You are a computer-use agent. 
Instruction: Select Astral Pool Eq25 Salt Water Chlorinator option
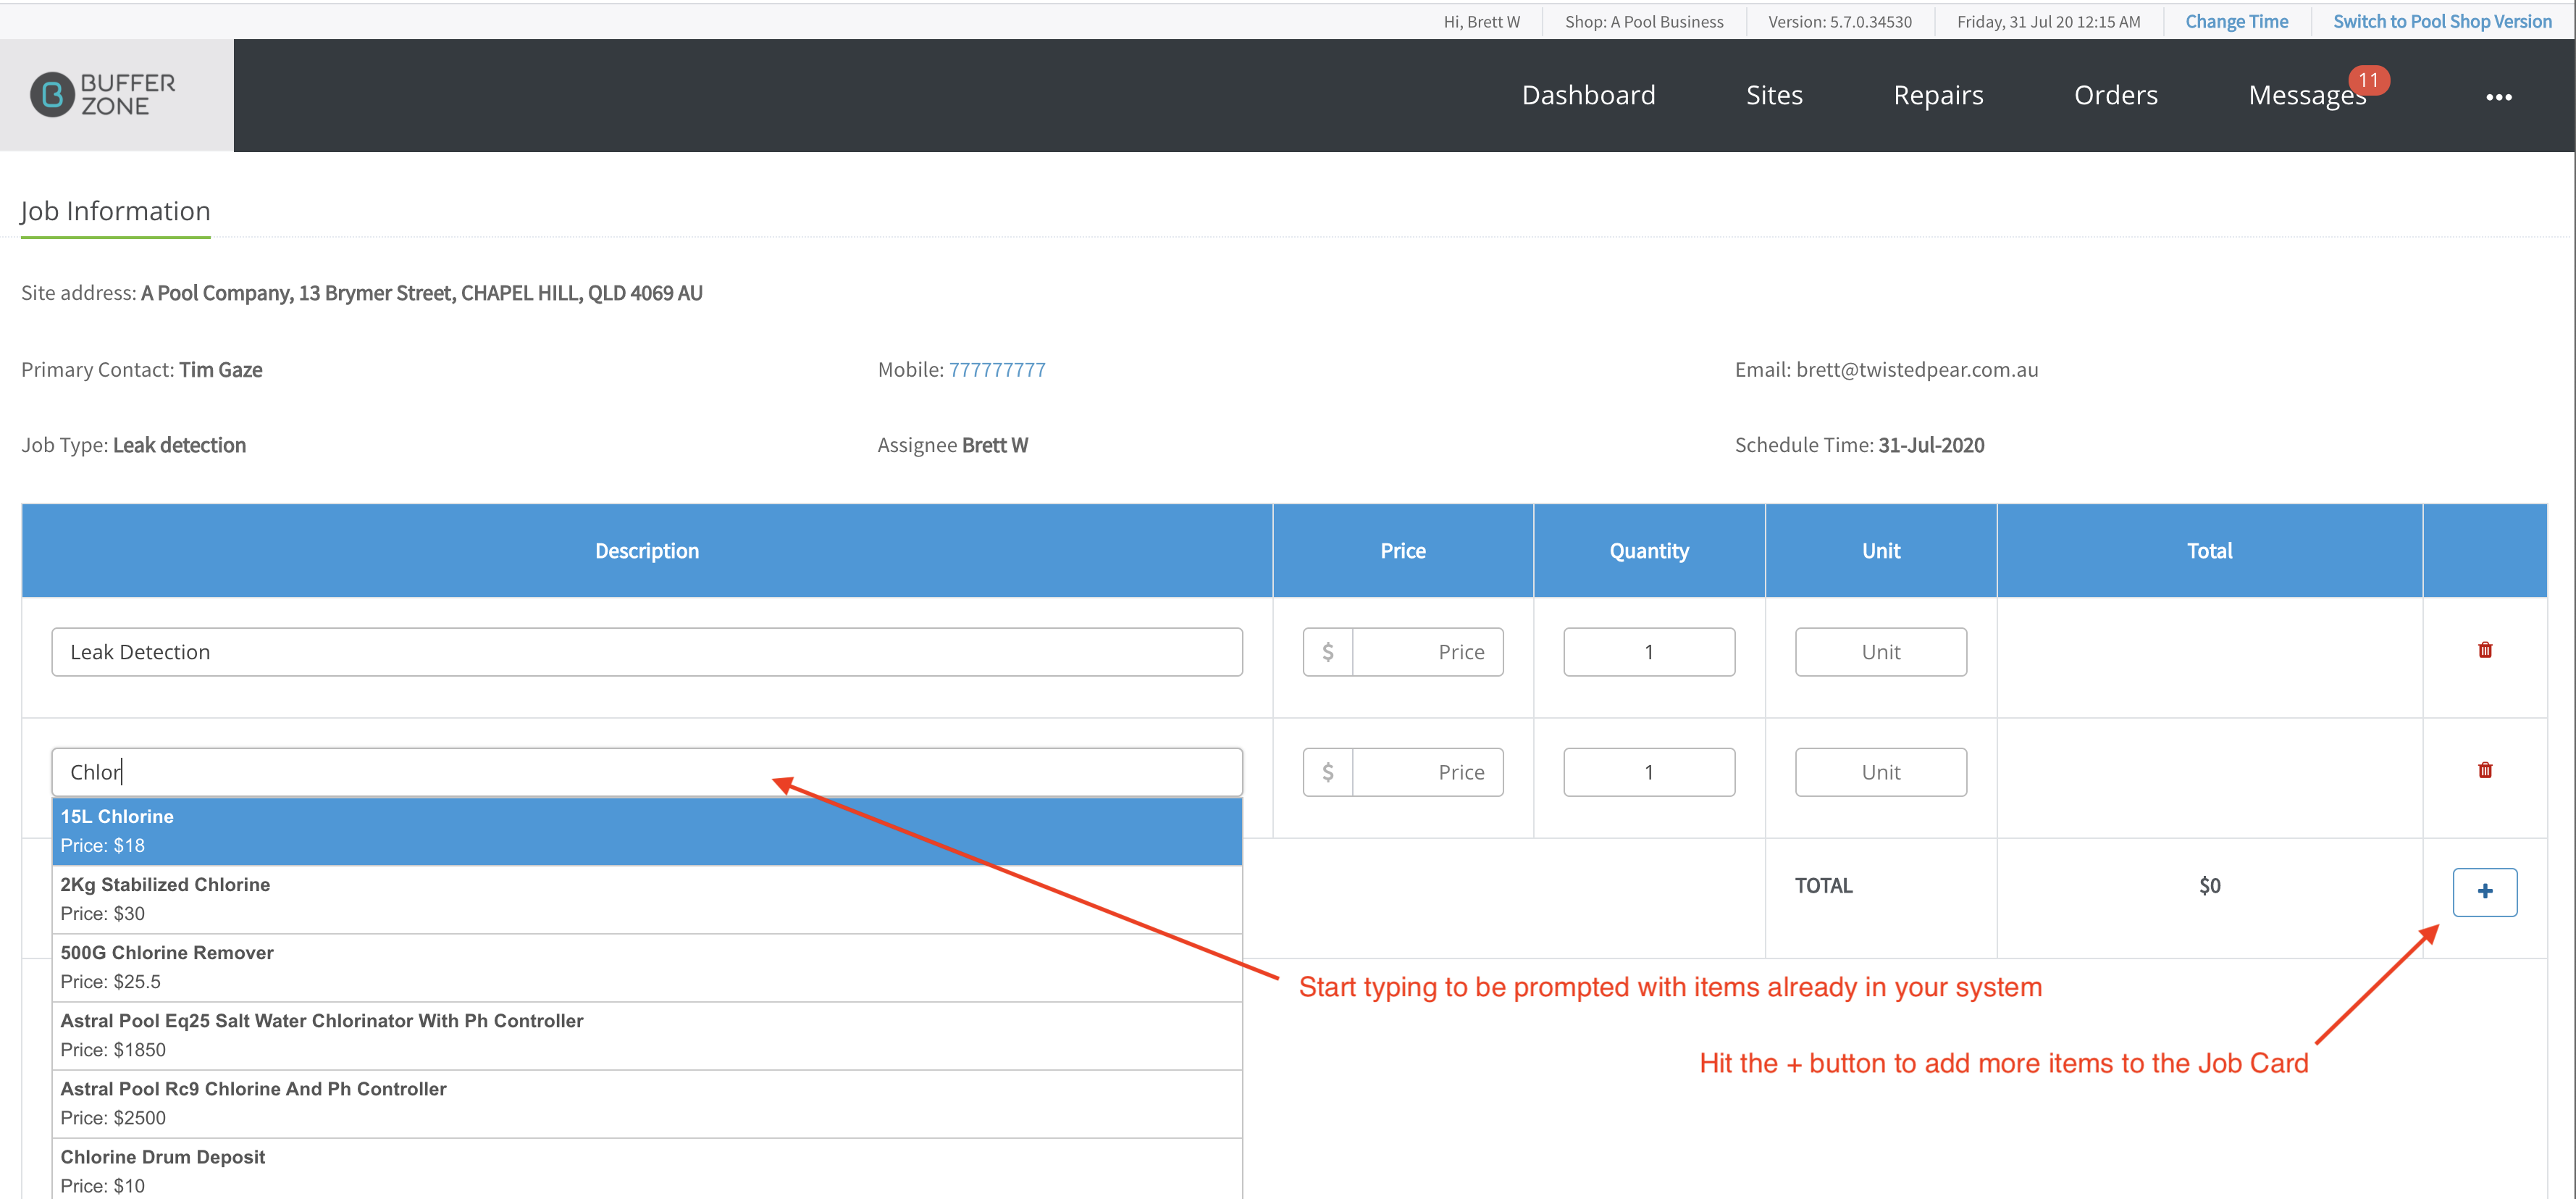point(647,1035)
